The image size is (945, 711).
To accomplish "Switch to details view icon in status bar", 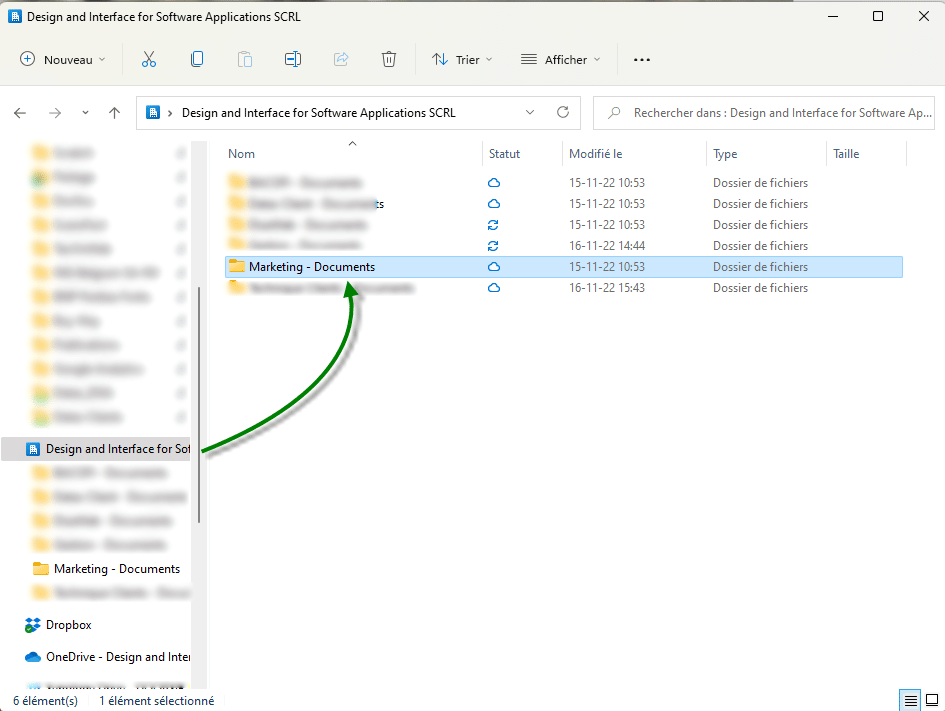I will (911, 700).
